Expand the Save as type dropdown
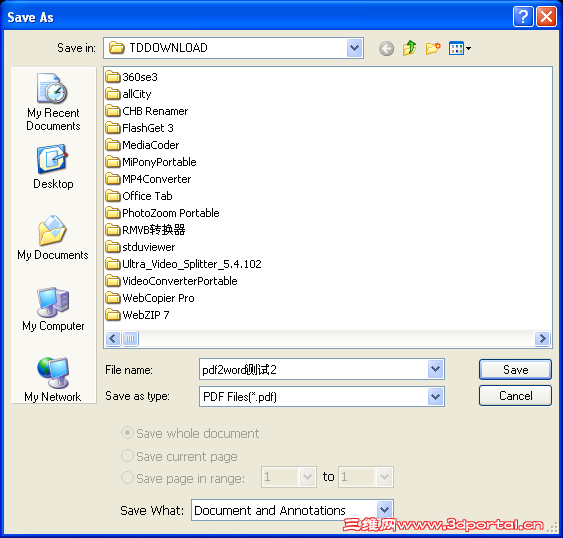The height and width of the screenshot is (538, 563). [x=435, y=396]
